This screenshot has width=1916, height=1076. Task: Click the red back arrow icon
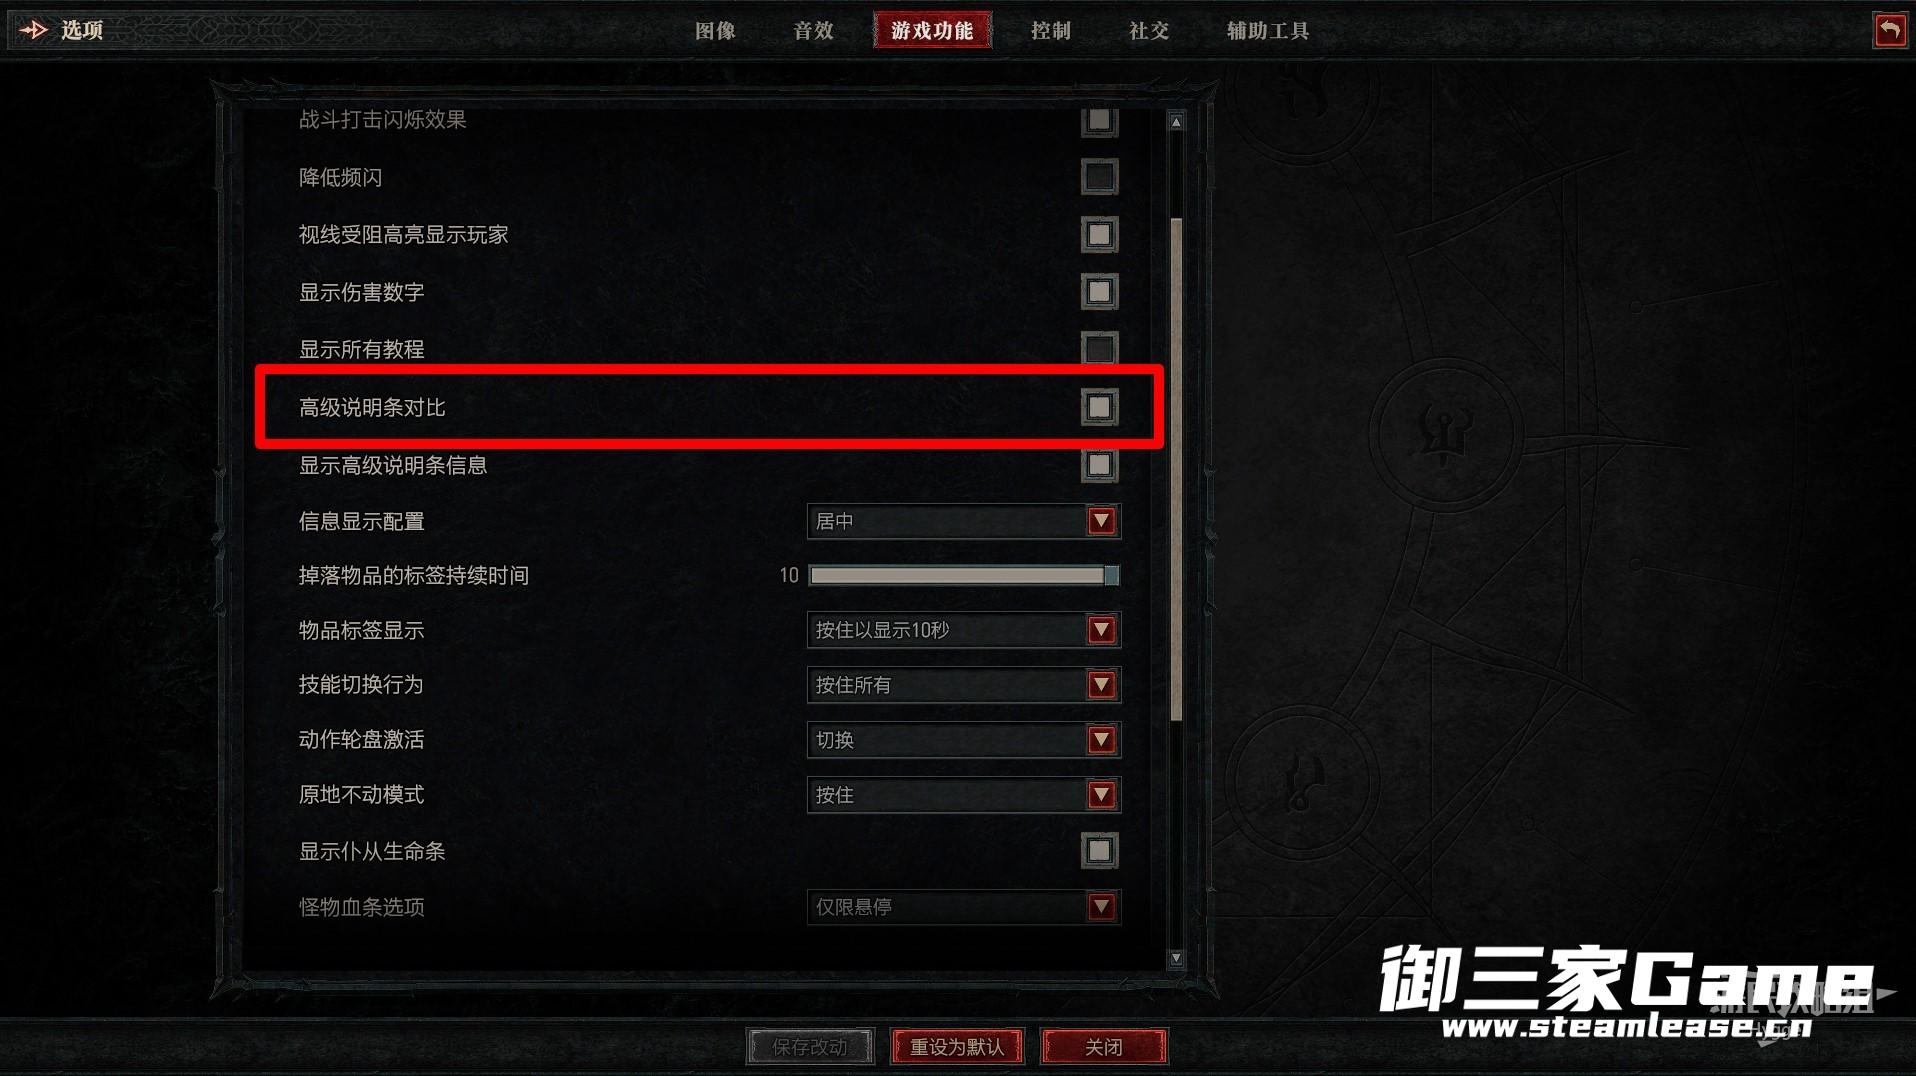pos(1889,30)
